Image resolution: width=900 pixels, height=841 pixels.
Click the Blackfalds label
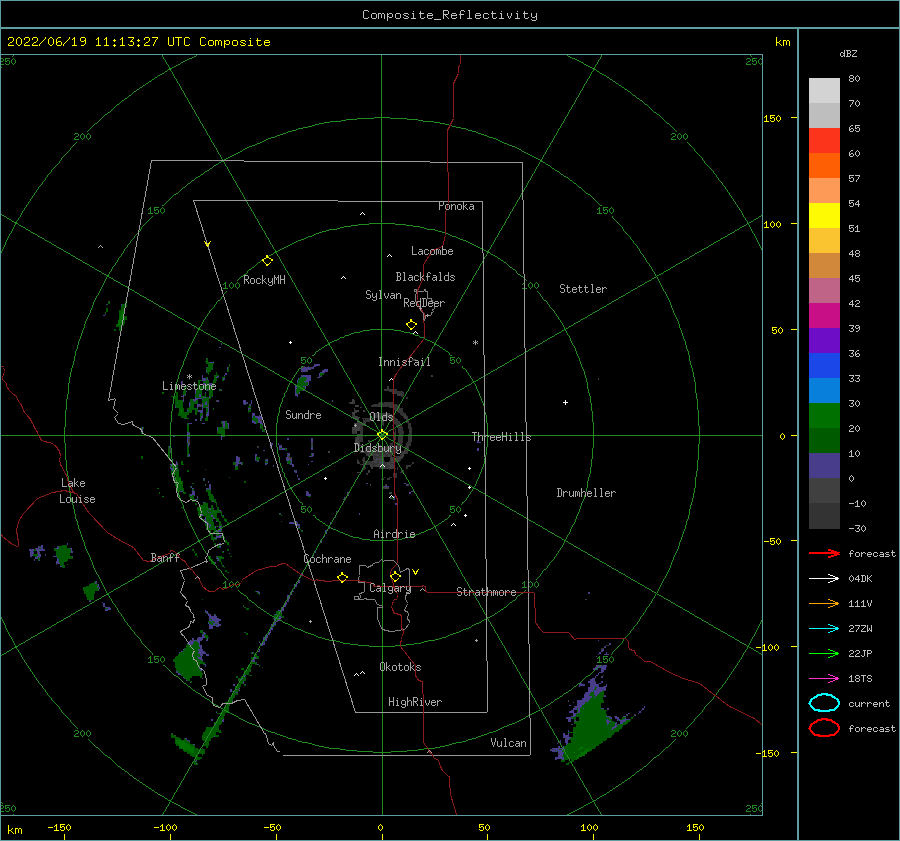point(425,277)
